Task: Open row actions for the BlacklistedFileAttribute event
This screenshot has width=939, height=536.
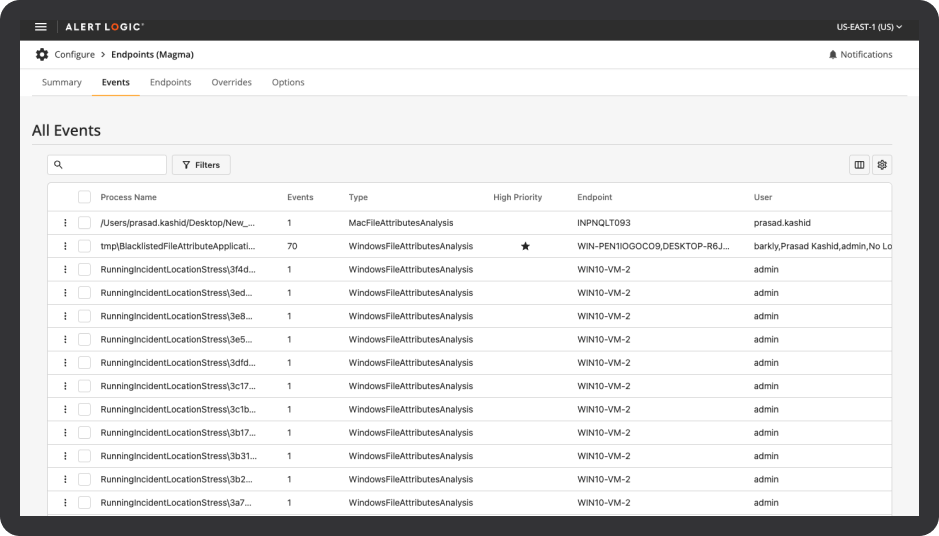Action: click(65, 246)
